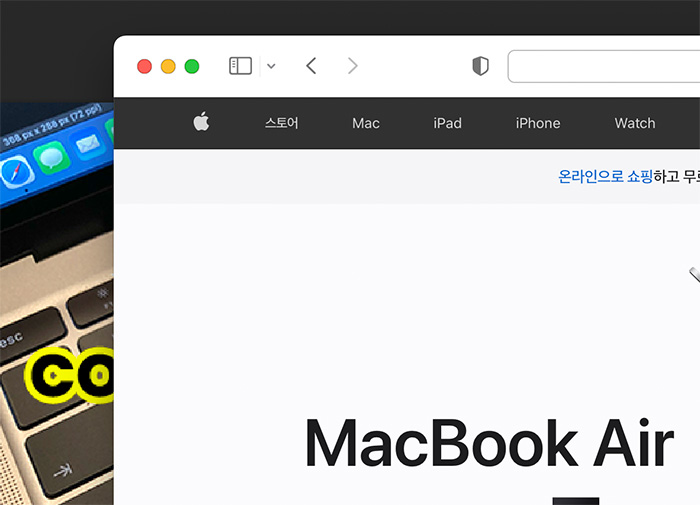
Task: Open the 스토어 menu item
Action: [281, 123]
